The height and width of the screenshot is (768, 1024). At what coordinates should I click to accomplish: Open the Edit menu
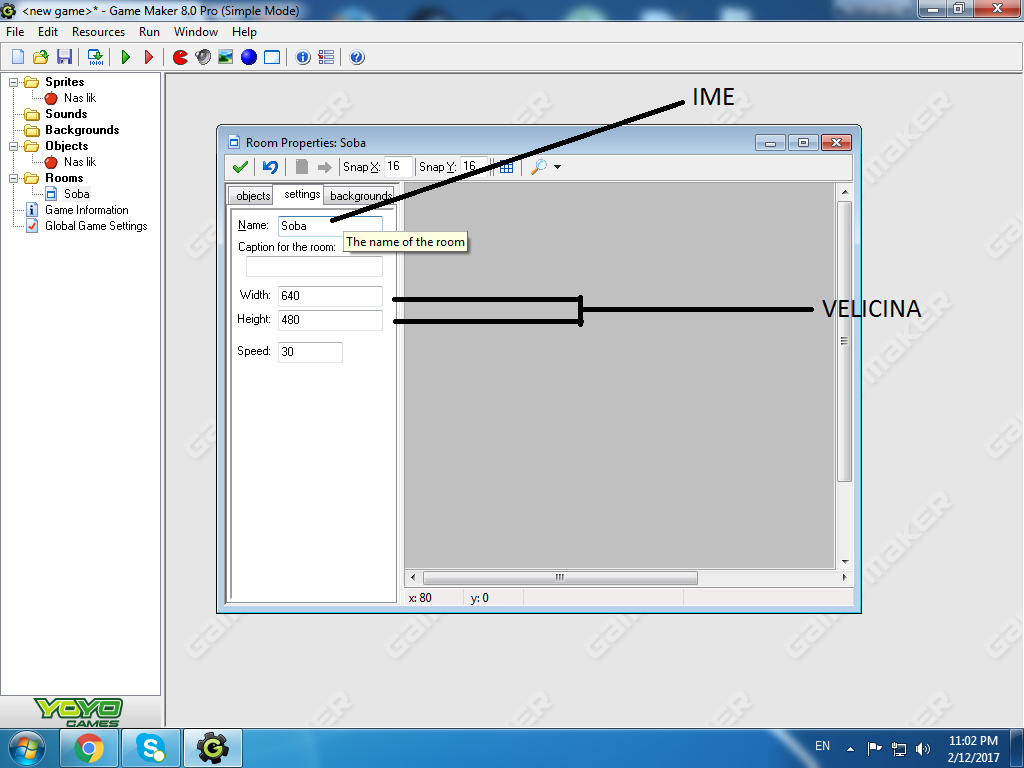coord(48,32)
